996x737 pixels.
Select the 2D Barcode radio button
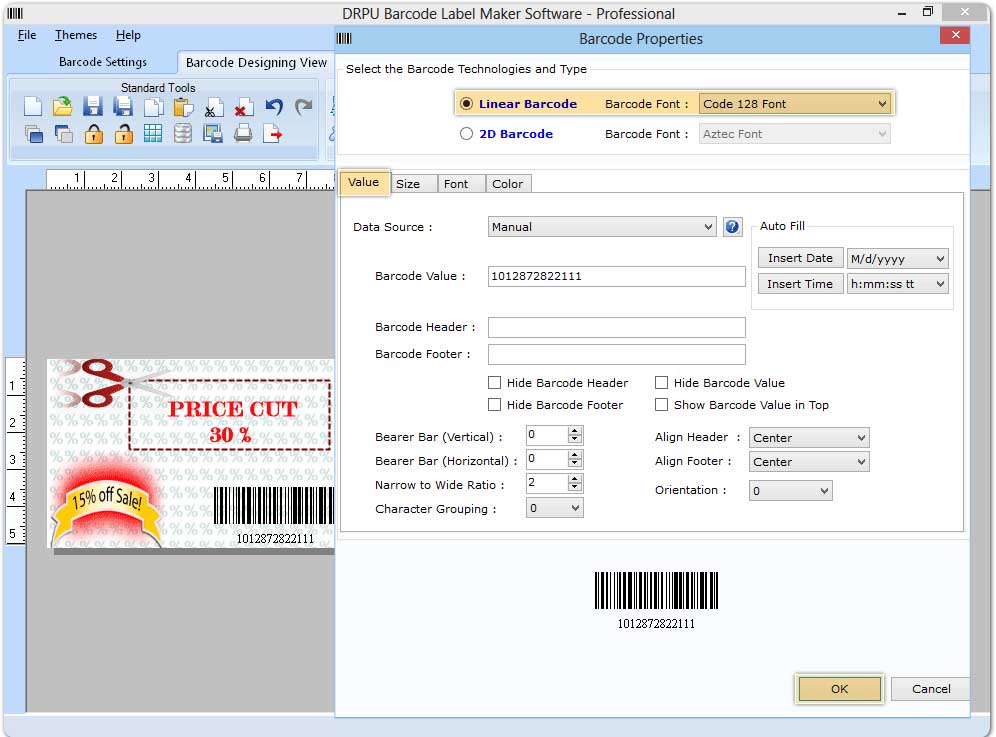click(x=466, y=134)
